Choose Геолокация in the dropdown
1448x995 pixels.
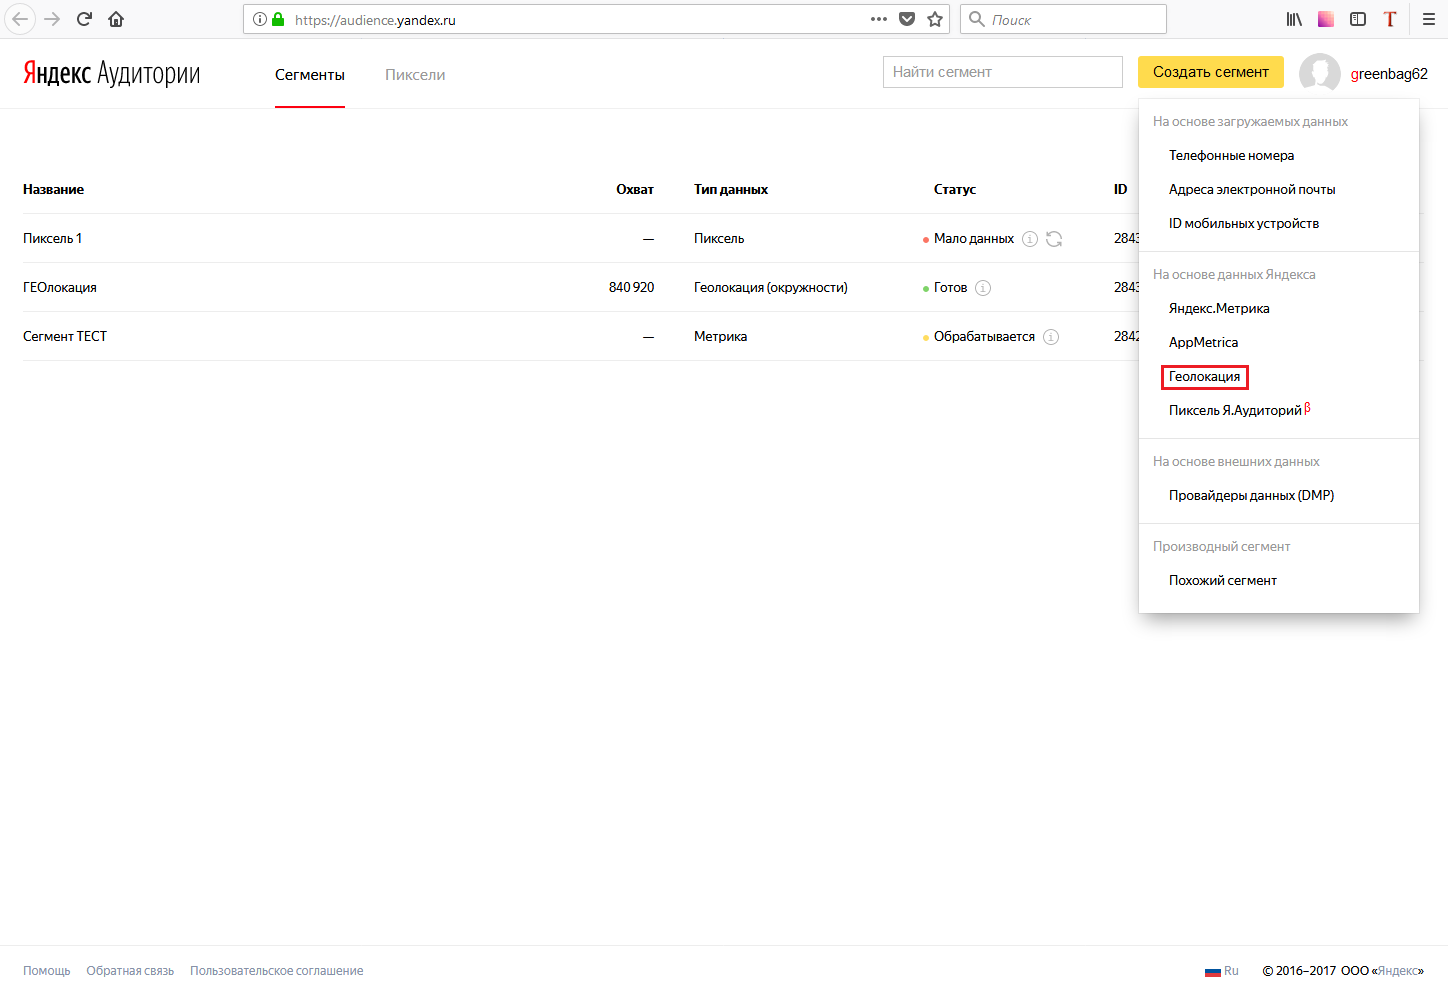tap(1204, 376)
